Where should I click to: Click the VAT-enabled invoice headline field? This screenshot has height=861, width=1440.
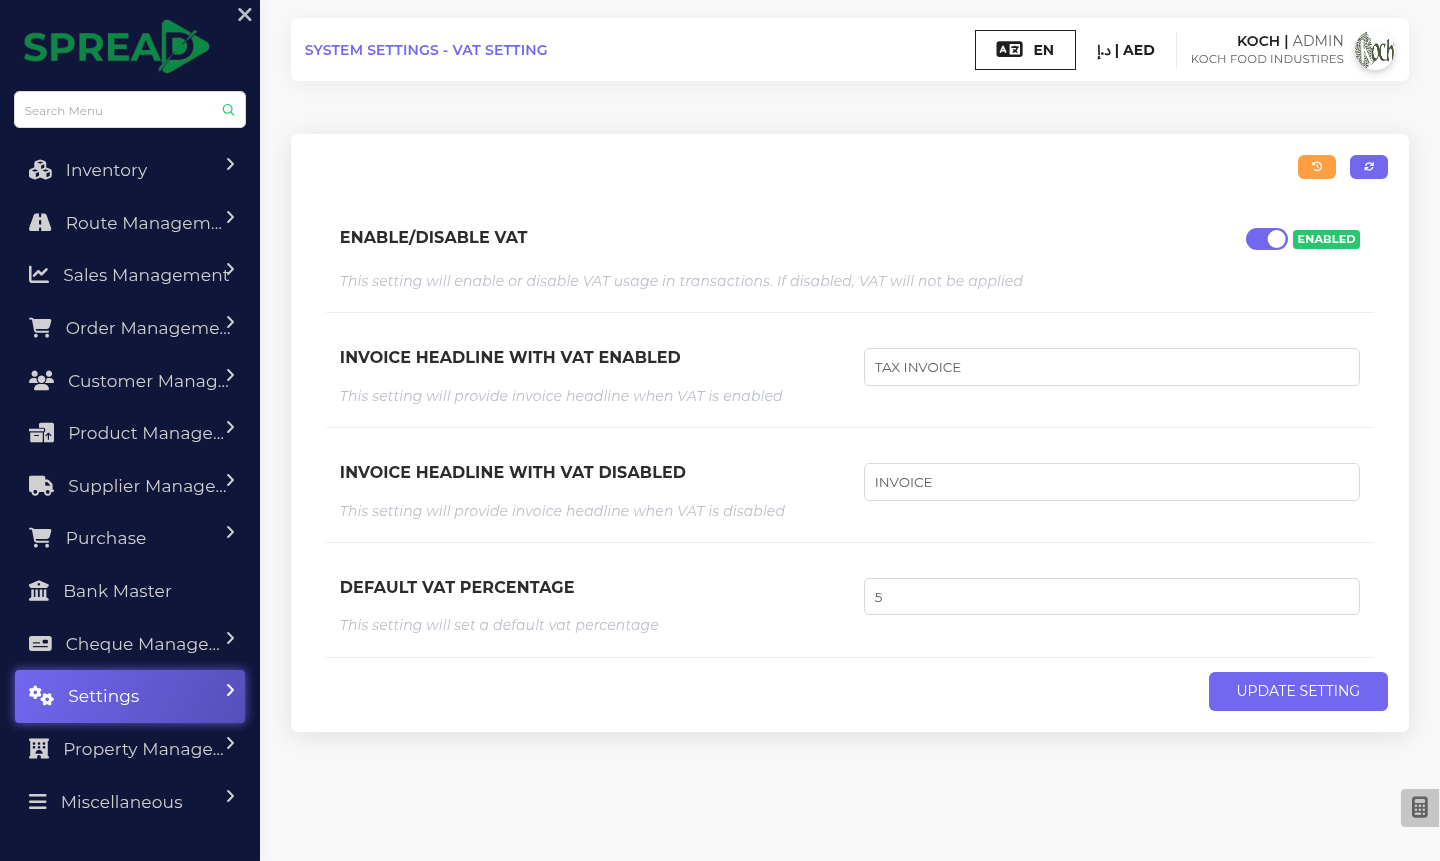pyautogui.click(x=1112, y=367)
